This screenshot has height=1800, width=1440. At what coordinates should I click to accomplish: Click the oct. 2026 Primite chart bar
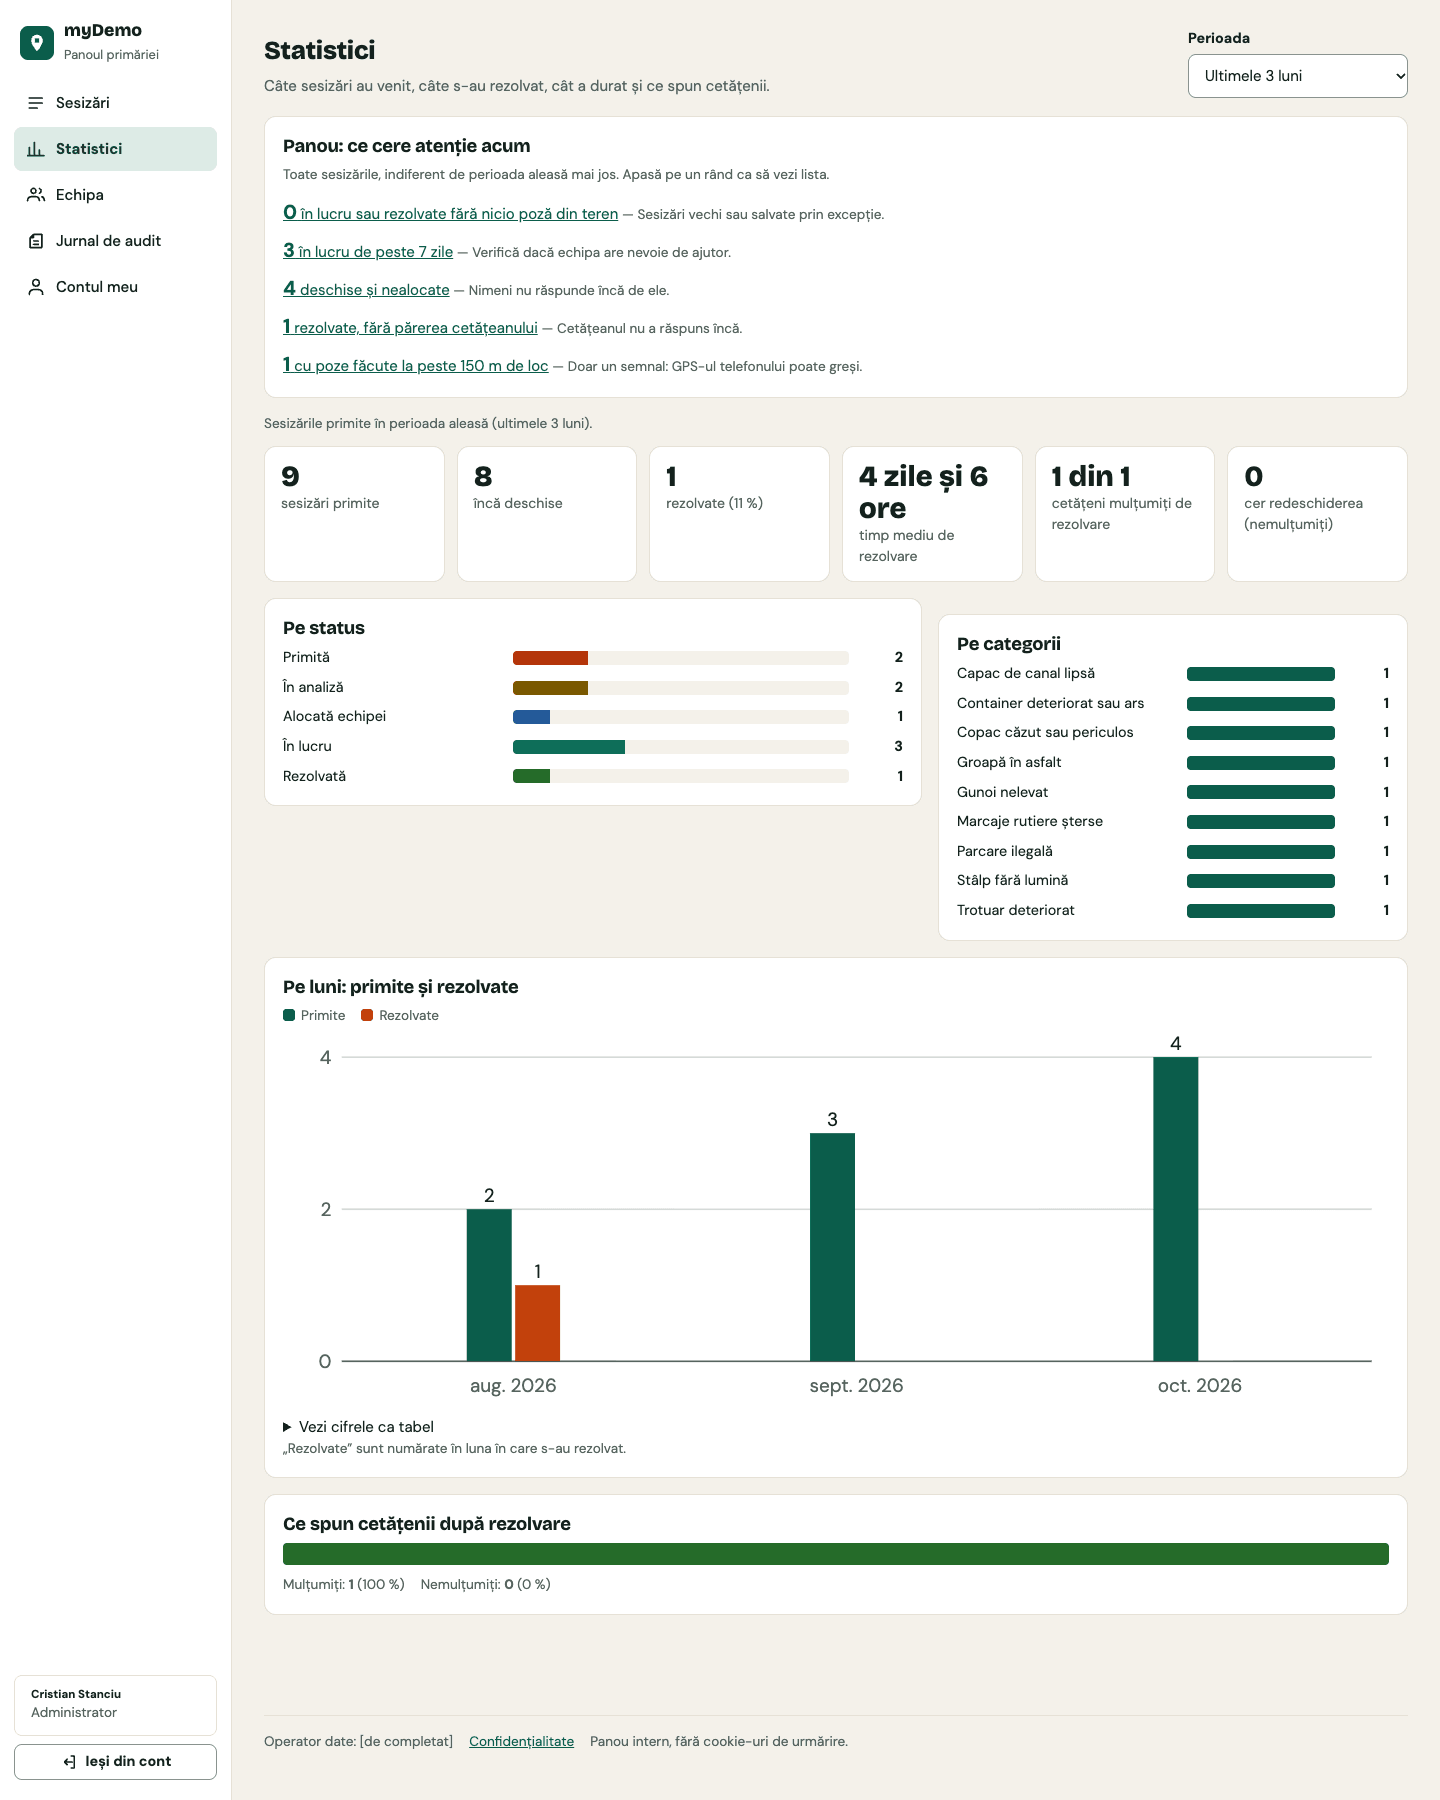click(x=1175, y=1209)
